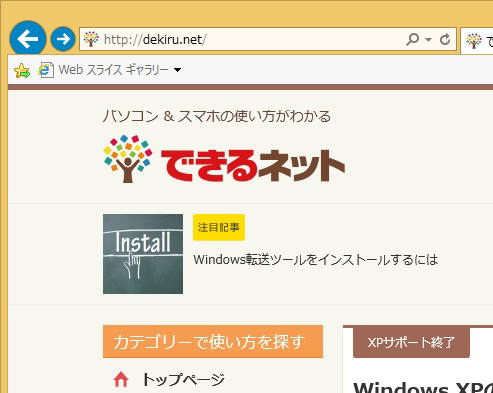The height and width of the screenshot is (393, 493).
Task: Click the add-to-favorites star icon
Action: pyautogui.click(x=22, y=70)
